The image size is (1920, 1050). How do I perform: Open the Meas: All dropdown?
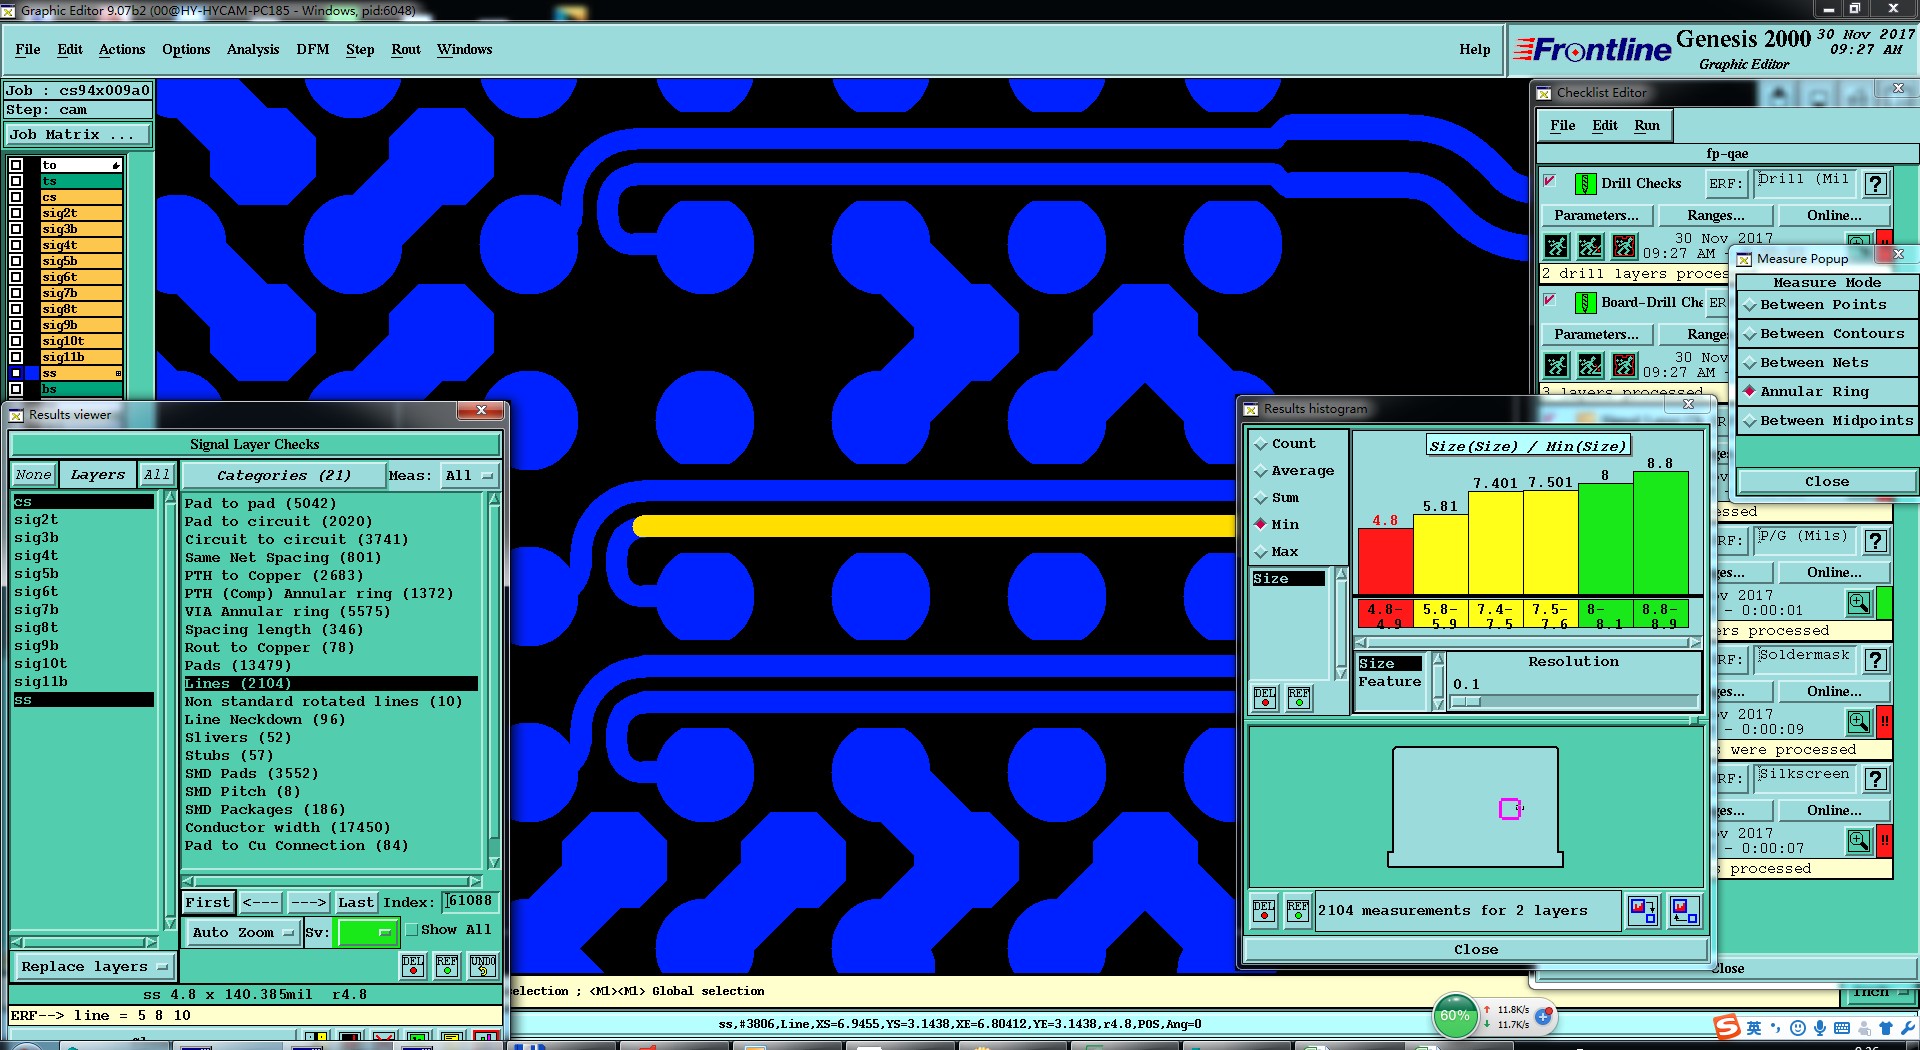[x=469, y=476]
